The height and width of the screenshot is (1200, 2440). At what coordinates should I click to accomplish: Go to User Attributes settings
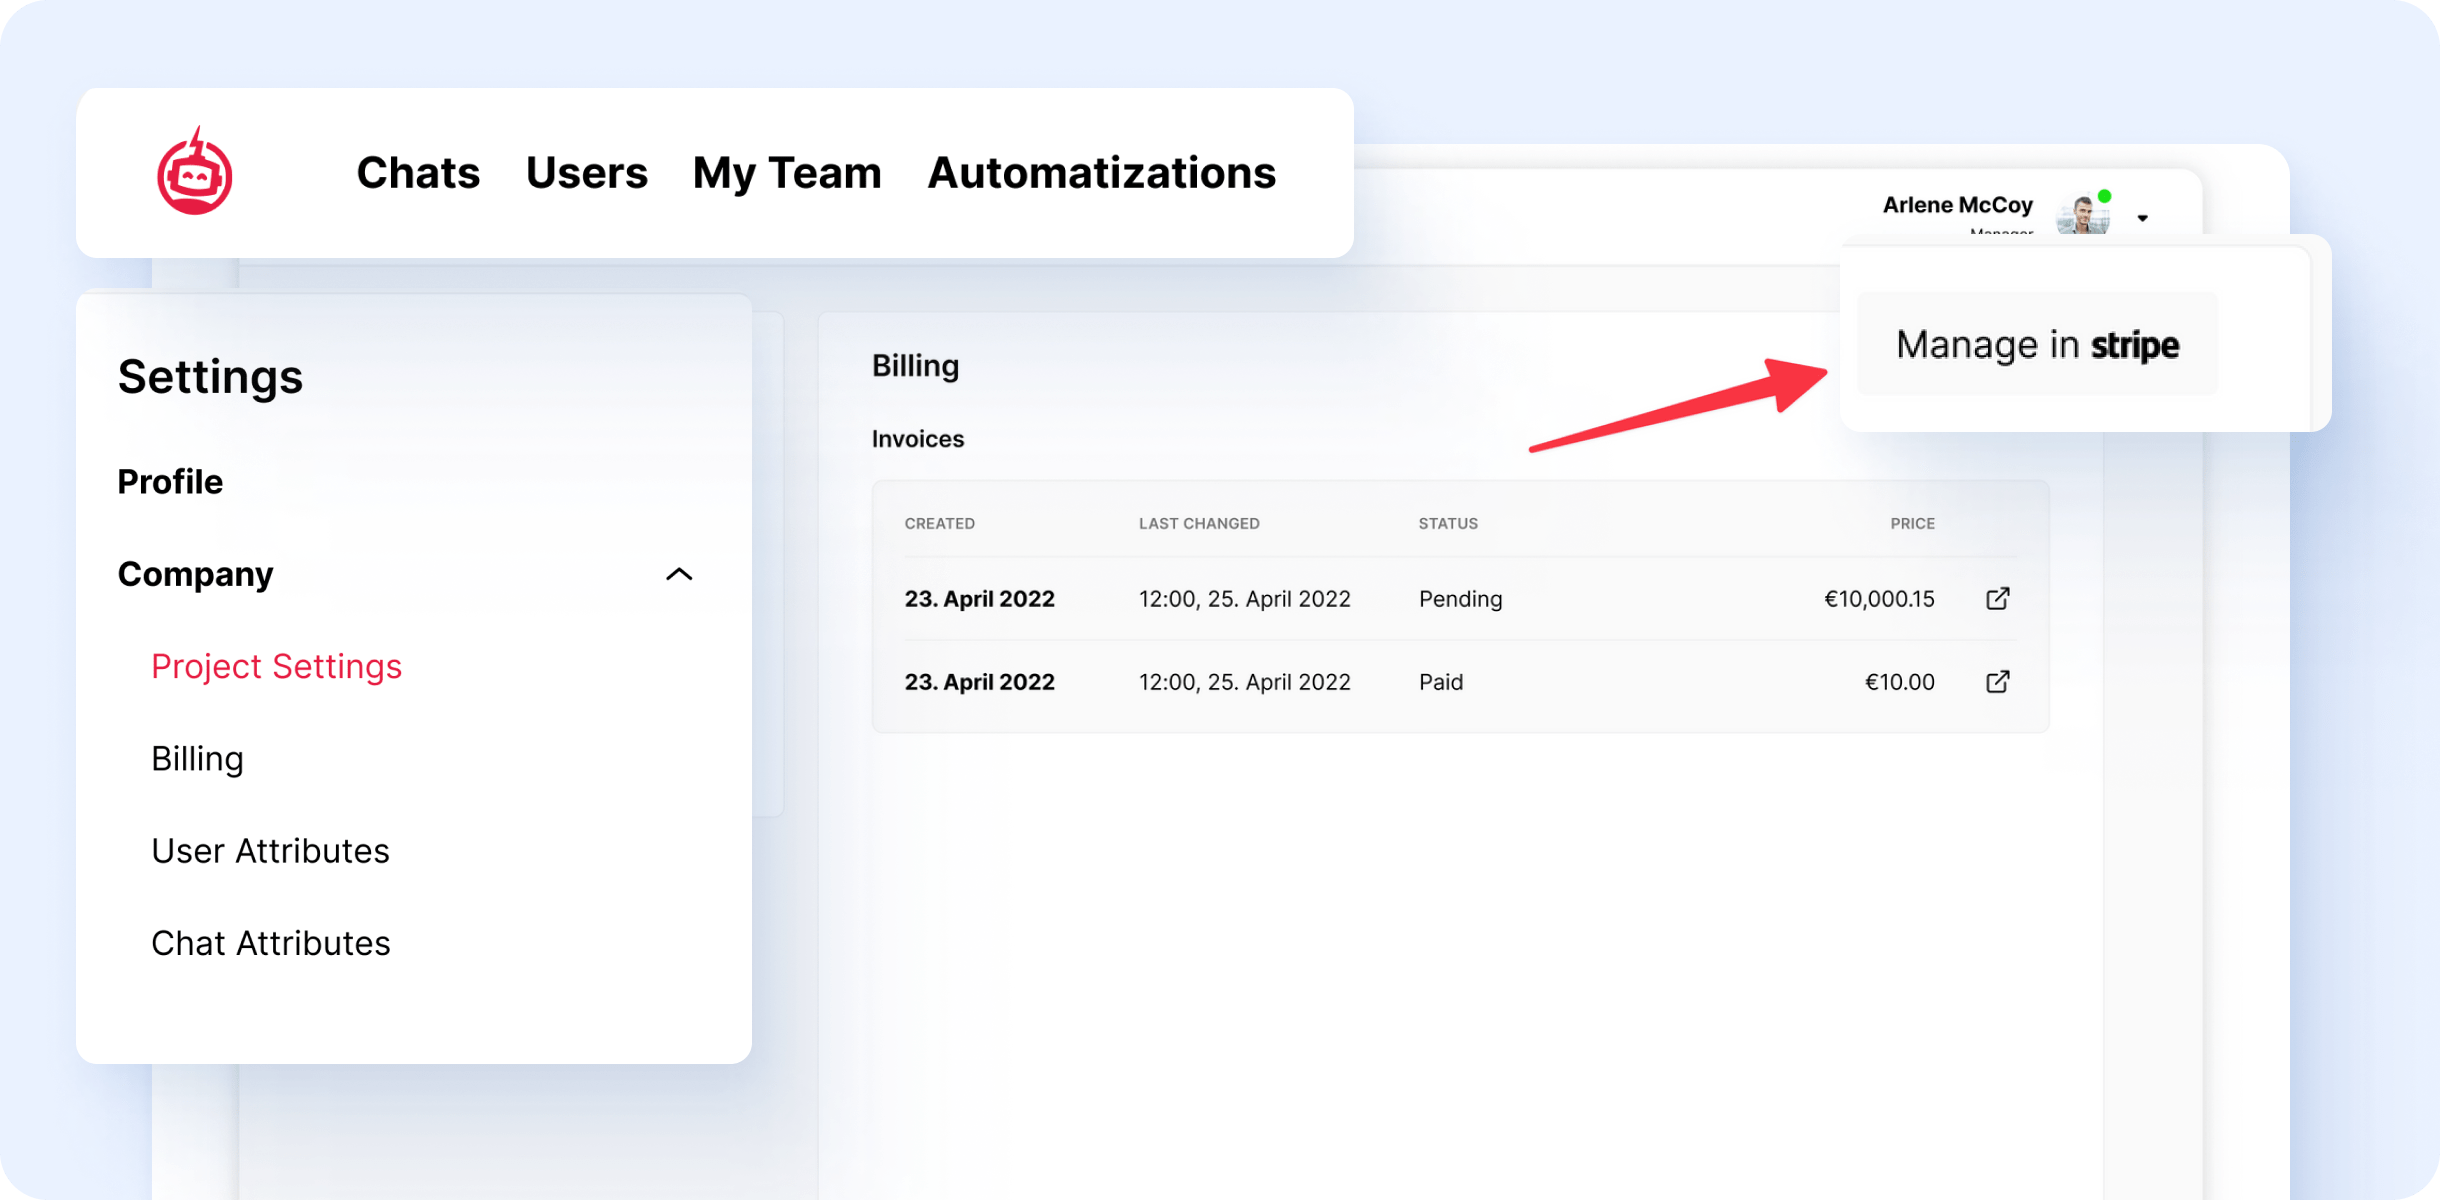[x=270, y=851]
